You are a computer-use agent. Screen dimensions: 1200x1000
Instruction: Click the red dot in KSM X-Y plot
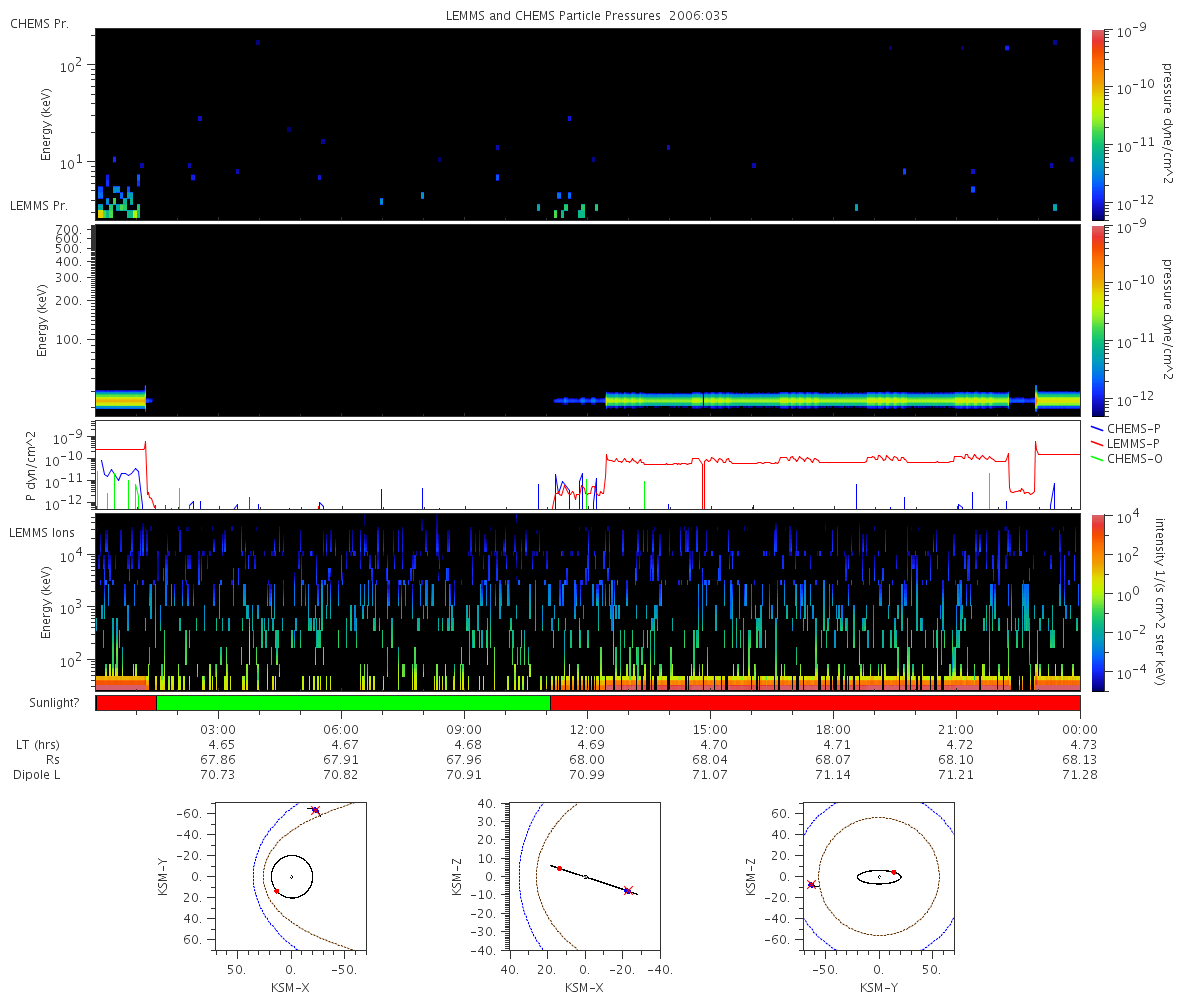click(x=277, y=891)
